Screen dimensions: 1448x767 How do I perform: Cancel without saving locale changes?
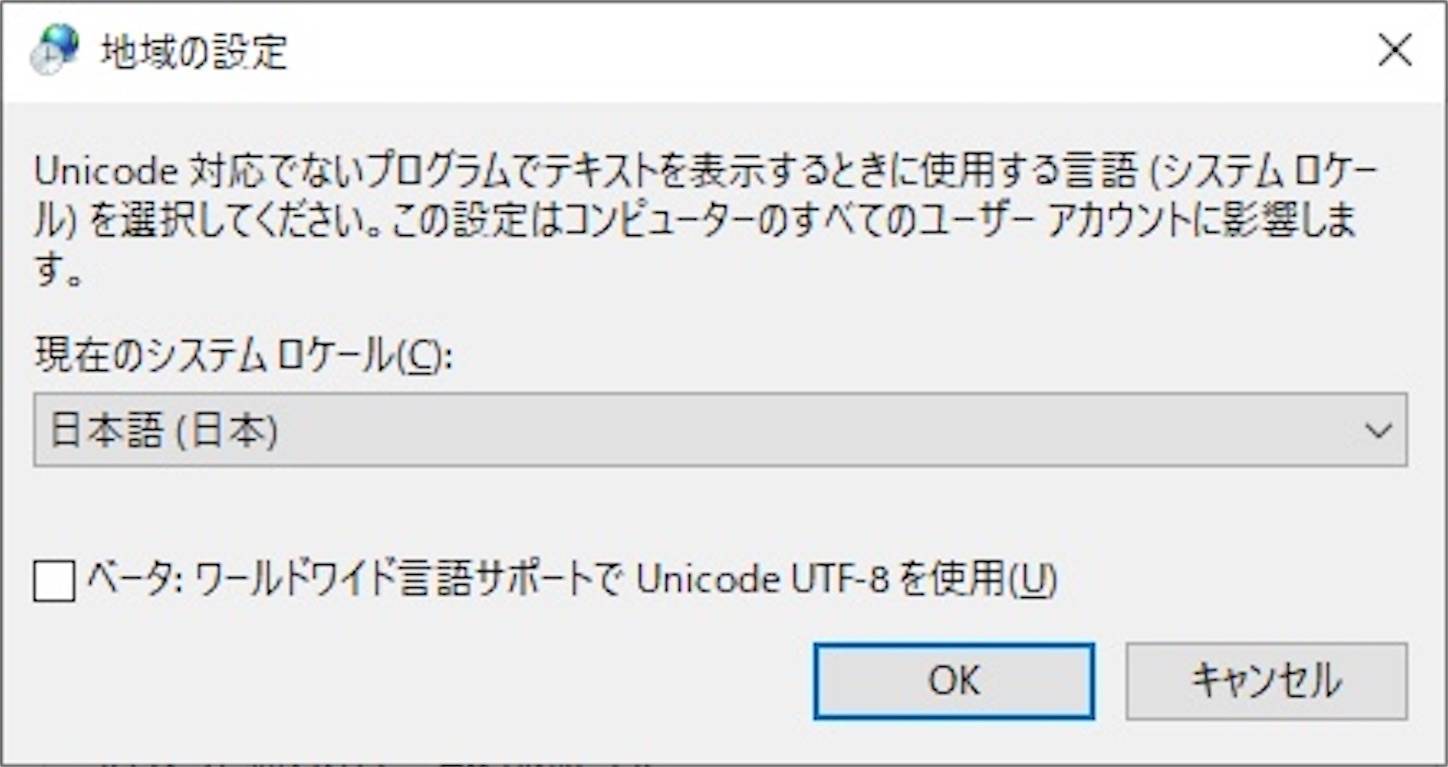click(x=1266, y=680)
